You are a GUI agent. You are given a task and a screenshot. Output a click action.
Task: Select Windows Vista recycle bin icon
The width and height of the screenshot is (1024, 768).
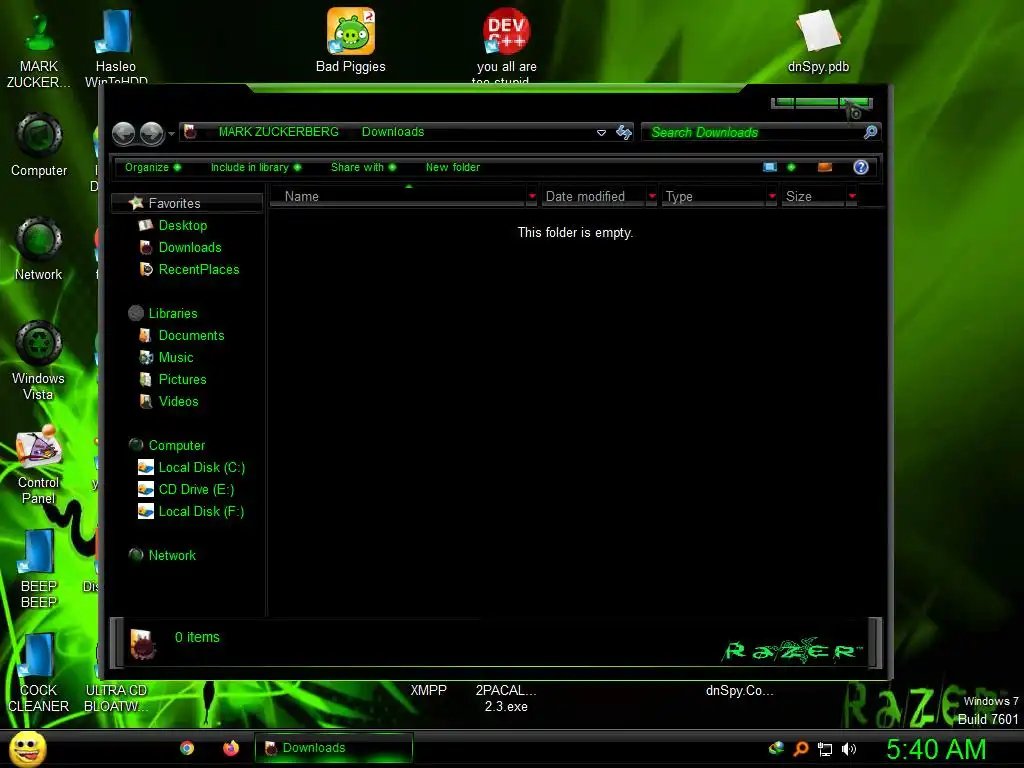(x=39, y=361)
